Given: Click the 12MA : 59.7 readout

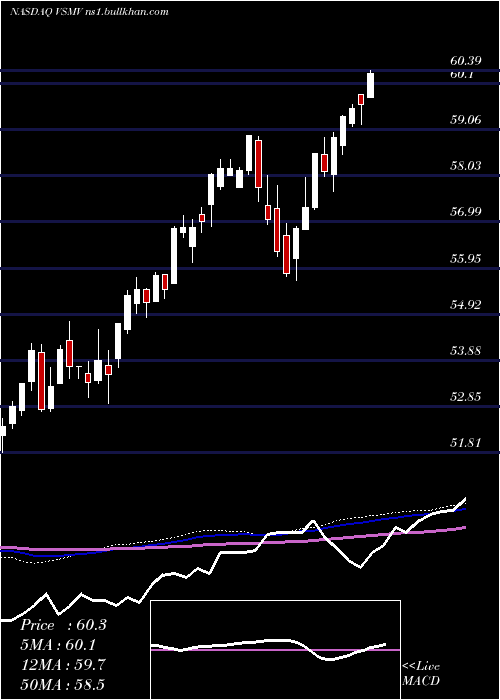Looking at the screenshot, I should pos(63,665).
